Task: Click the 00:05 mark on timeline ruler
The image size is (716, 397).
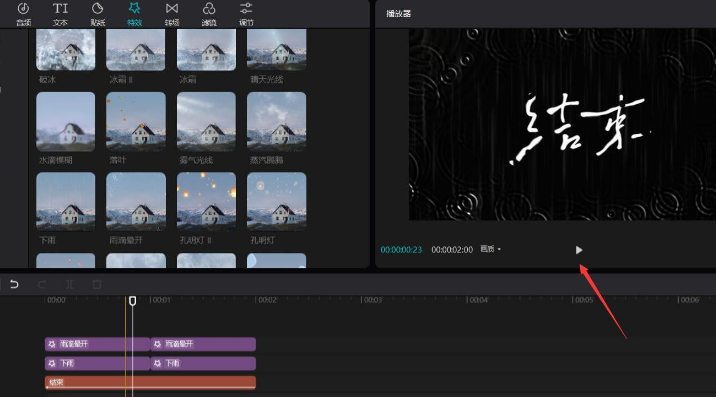Action: [x=584, y=300]
